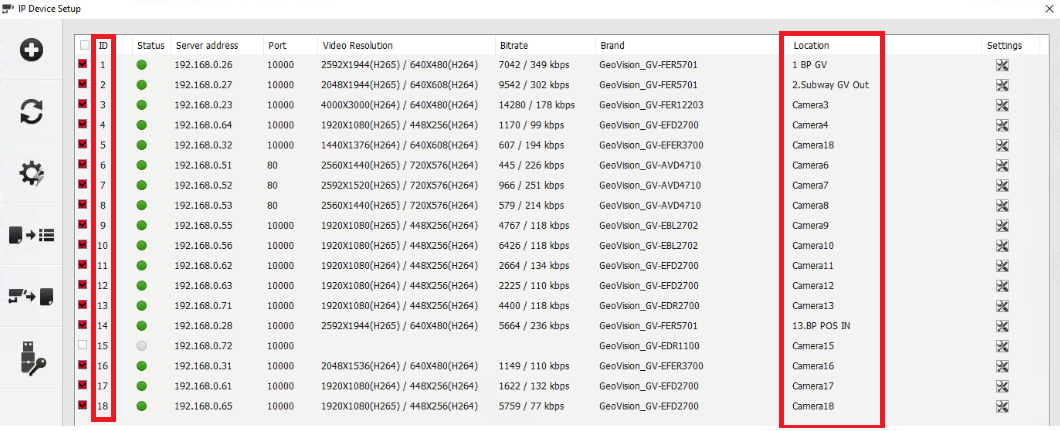Open settings icon for Camera9 row

1002,226
